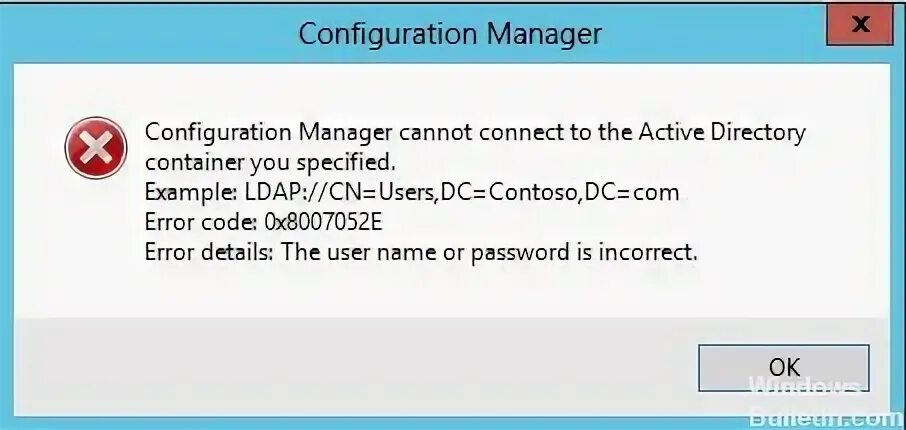Click the 'container you specified.' text line
The height and width of the screenshot is (430, 906).
270,161
